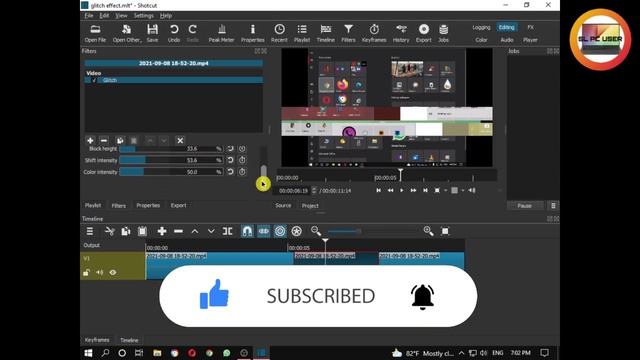The image size is (640, 360).
Task: Click the Pause button in Jobs panel
Action: point(524,206)
